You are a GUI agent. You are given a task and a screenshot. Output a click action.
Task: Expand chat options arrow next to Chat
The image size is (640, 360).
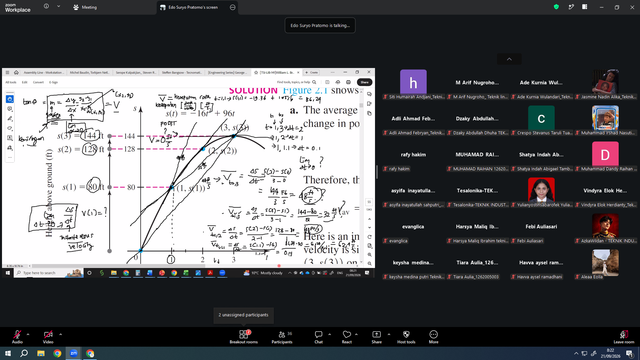point(329,334)
